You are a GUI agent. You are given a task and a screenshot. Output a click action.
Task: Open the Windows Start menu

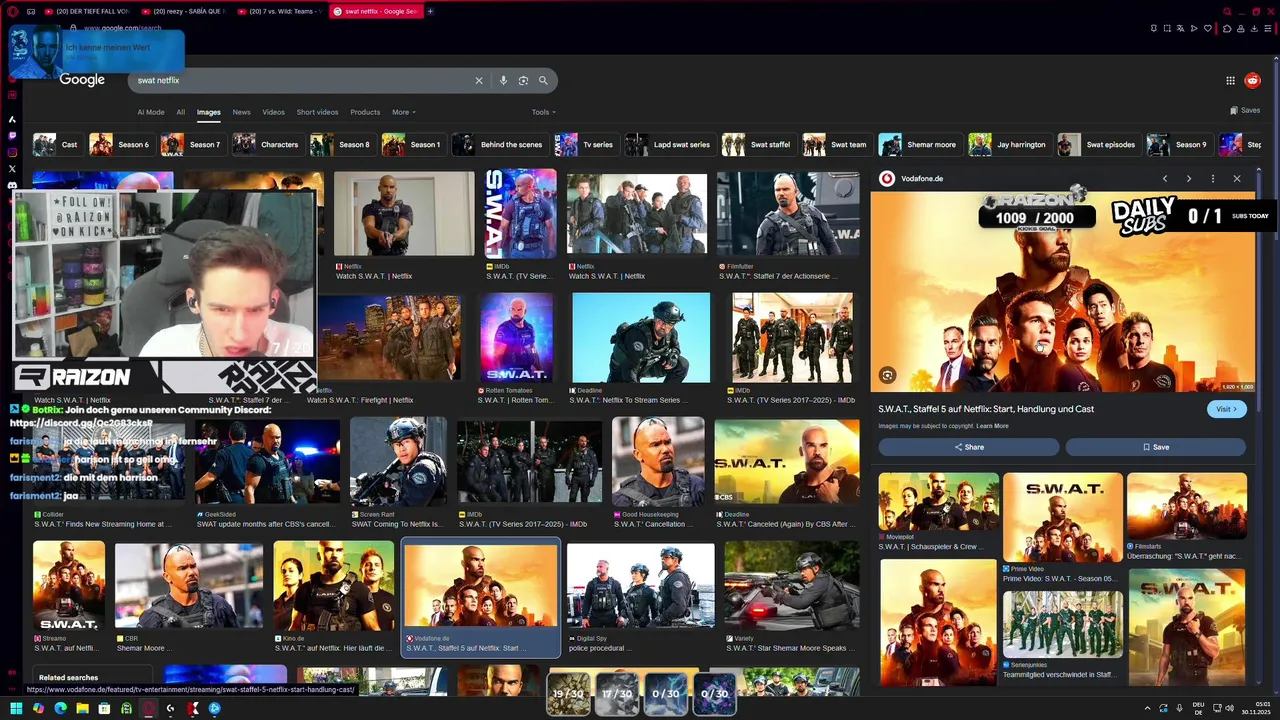(x=16, y=708)
